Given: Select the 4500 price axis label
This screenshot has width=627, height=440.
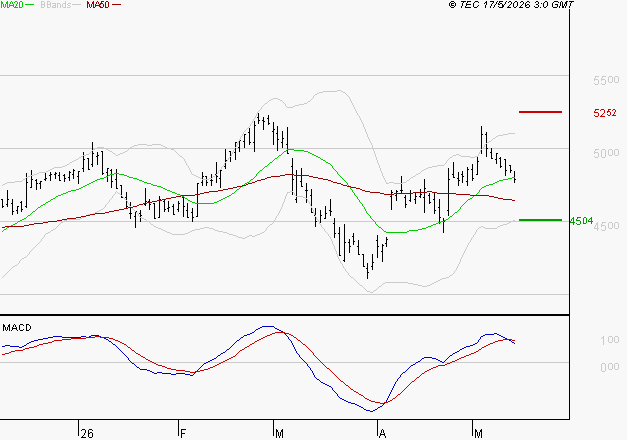Looking at the screenshot, I should click(x=606, y=226).
